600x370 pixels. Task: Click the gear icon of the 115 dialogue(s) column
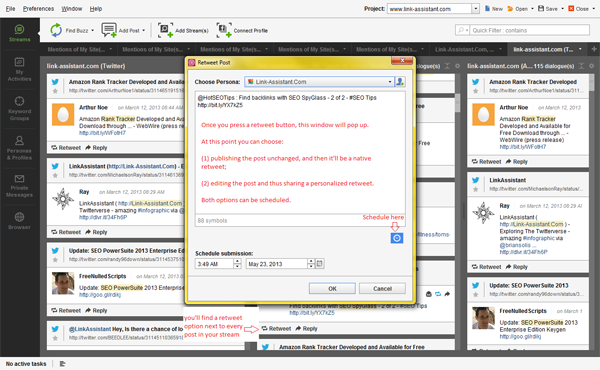point(591,66)
